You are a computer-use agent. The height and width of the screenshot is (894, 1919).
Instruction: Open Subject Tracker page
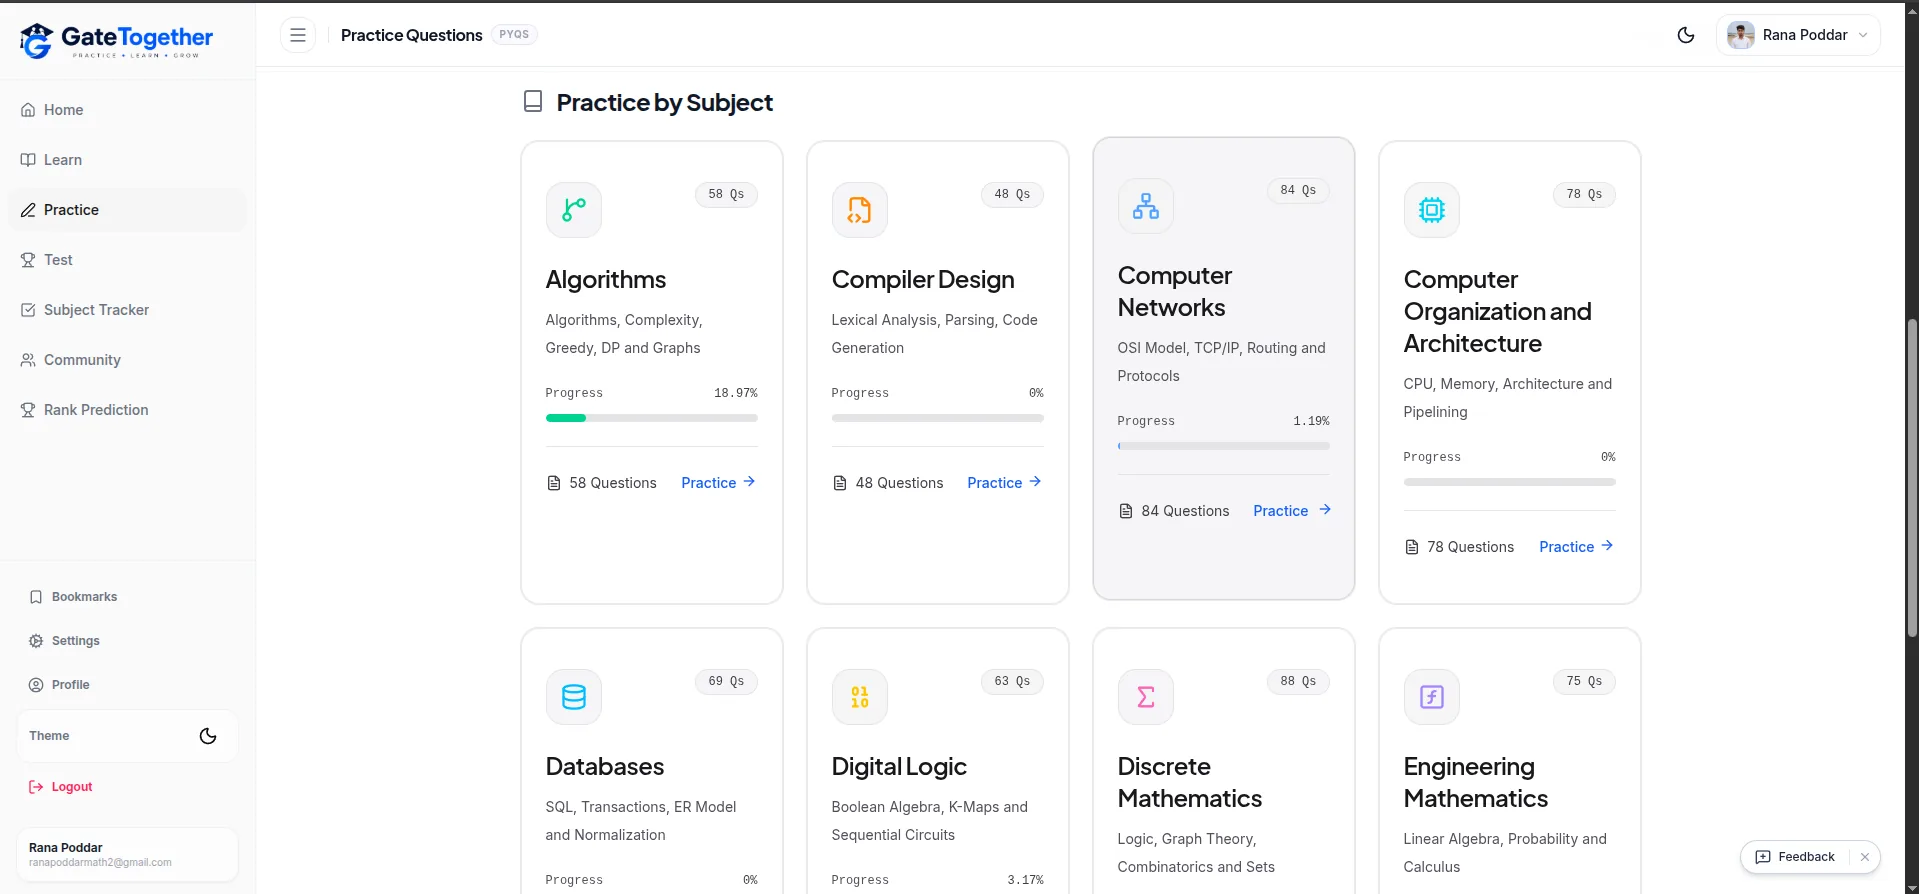click(x=127, y=310)
